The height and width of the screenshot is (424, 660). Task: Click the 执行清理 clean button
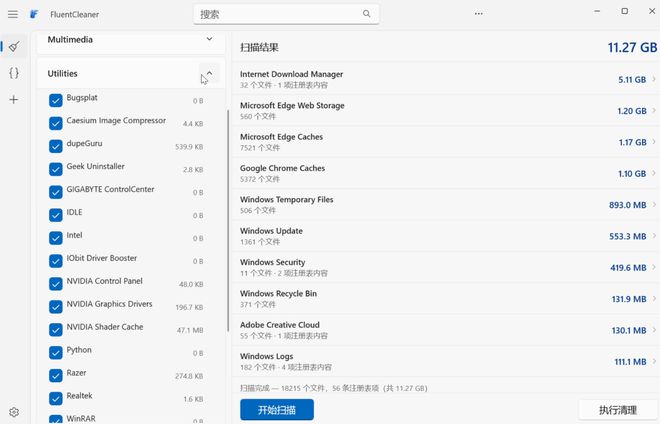pos(617,410)
